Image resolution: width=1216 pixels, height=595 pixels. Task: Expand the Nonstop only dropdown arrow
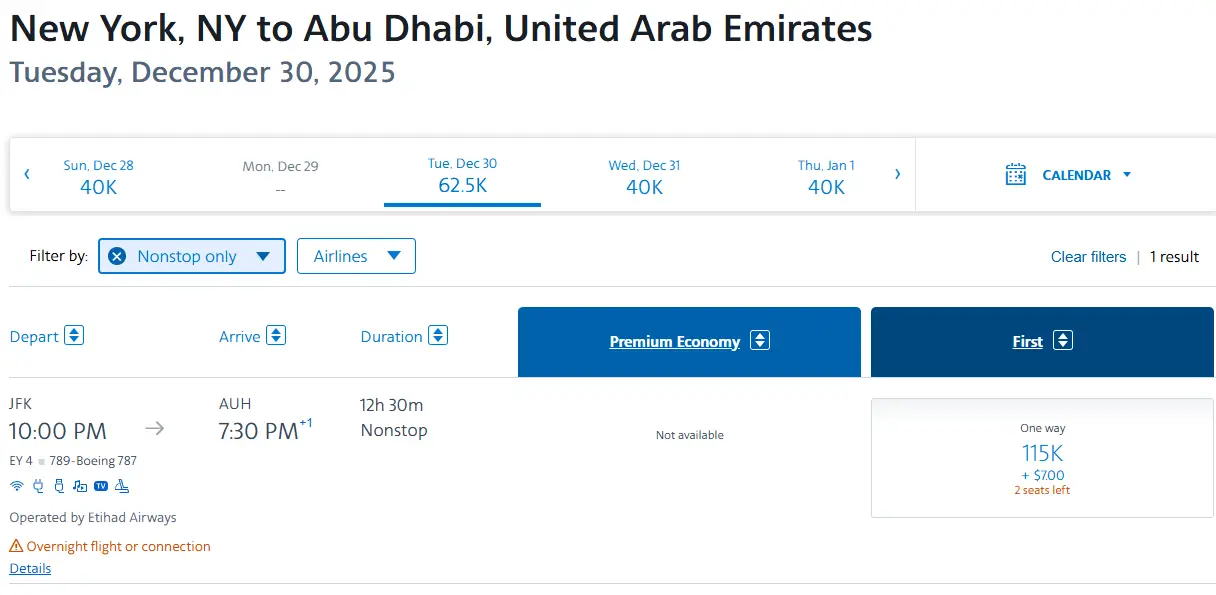[263, 256]
